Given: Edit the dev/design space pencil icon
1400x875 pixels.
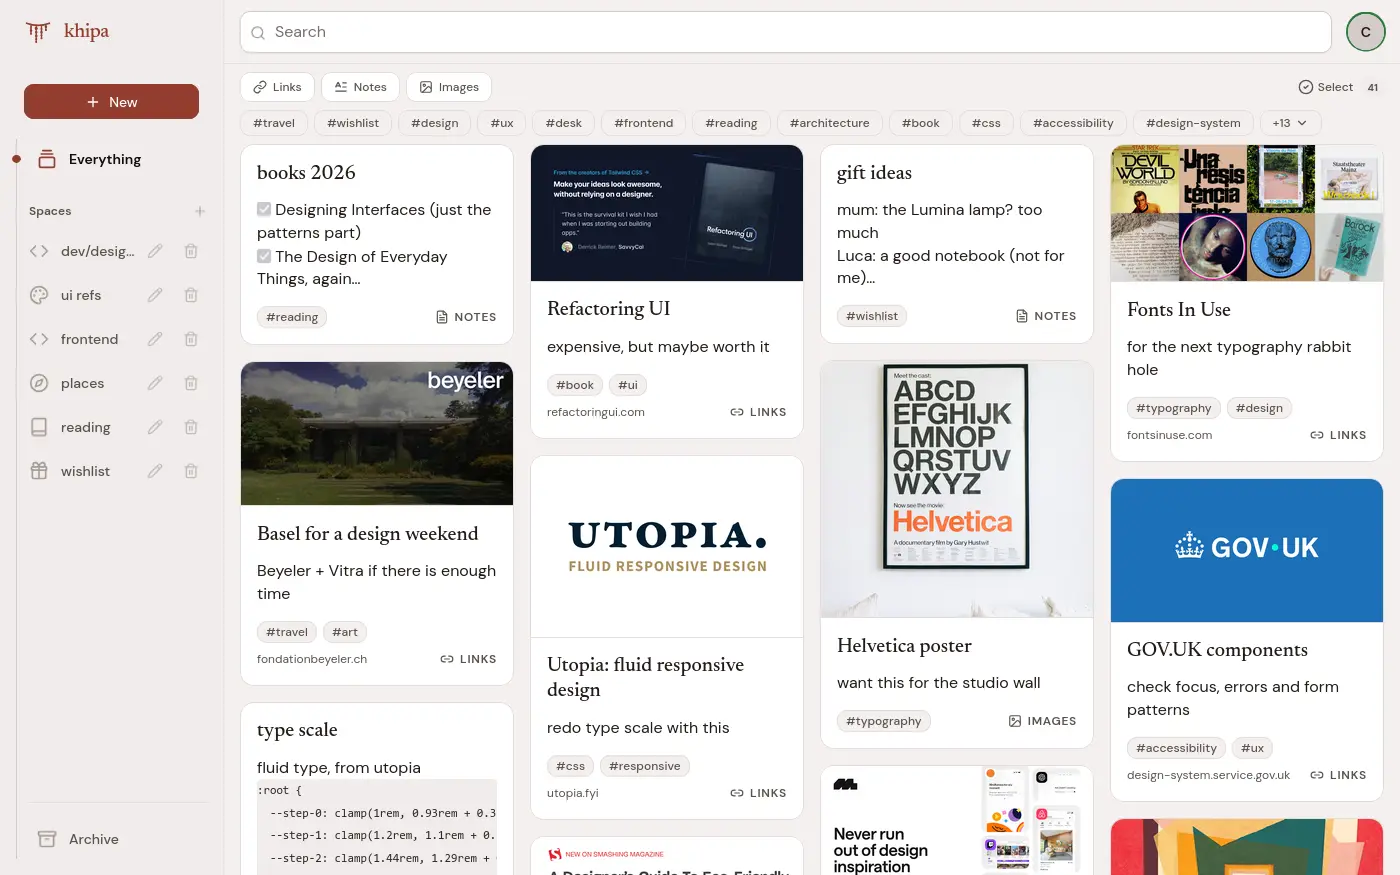Looking at the screenshot, I should 155,251.
